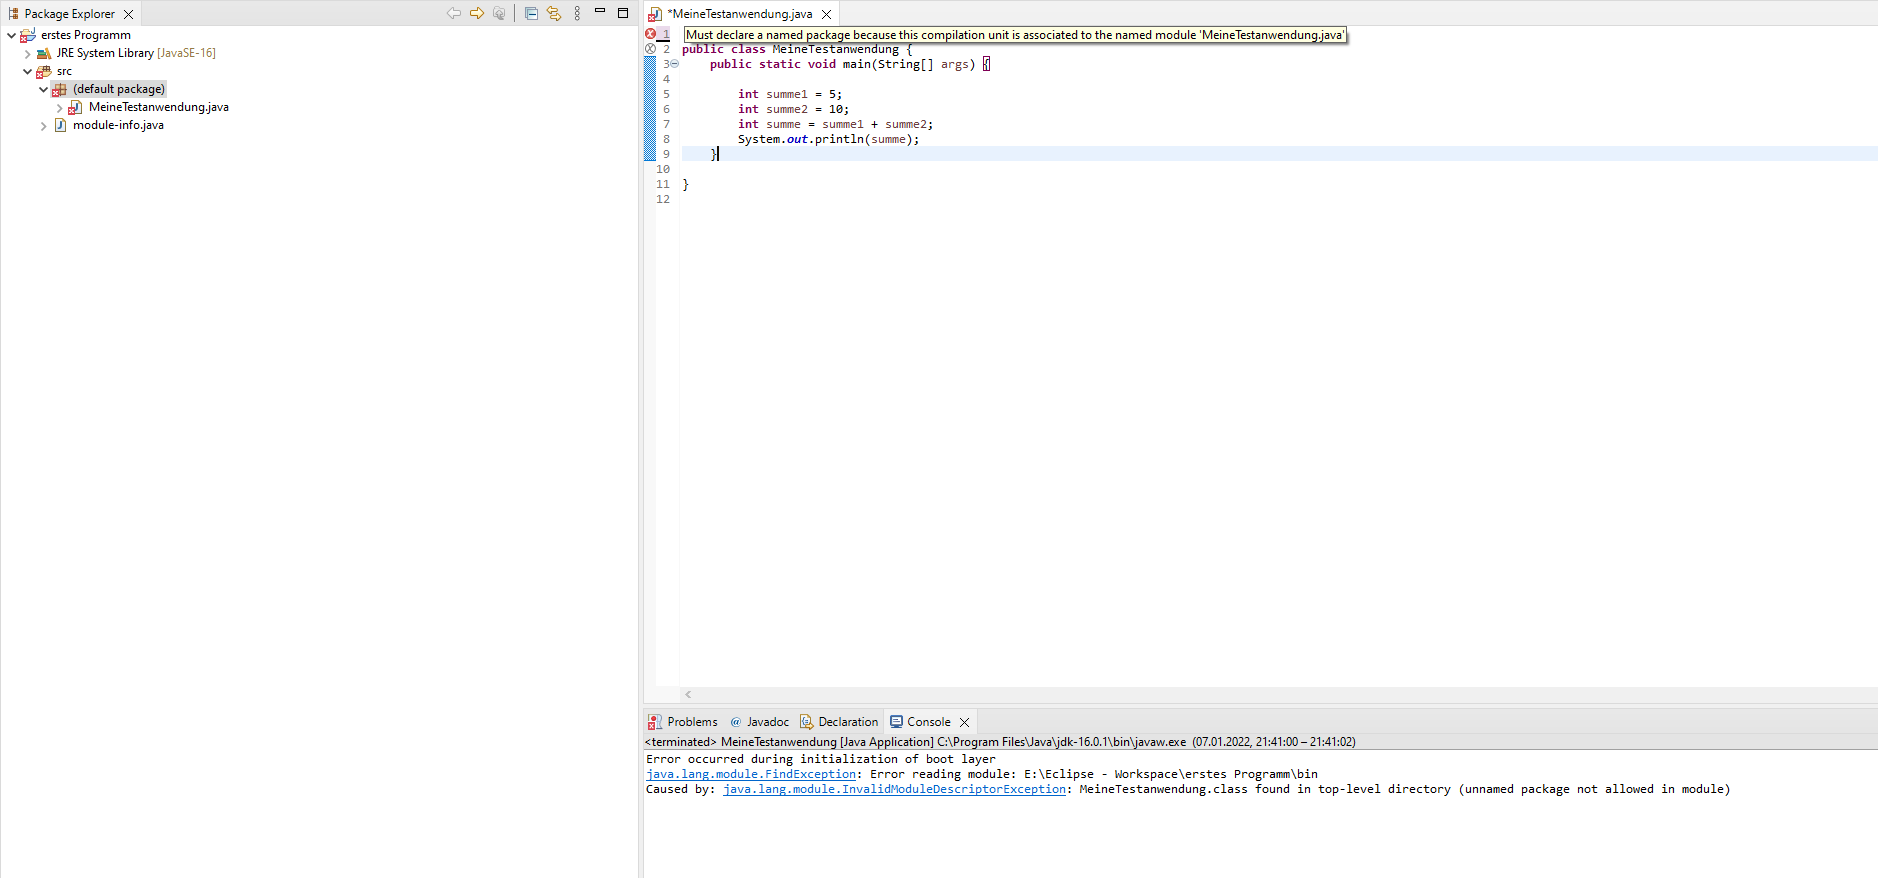Minimize the Package Explorer panel
This screenshot has height=878, width=1878.
tap(600, 11)
